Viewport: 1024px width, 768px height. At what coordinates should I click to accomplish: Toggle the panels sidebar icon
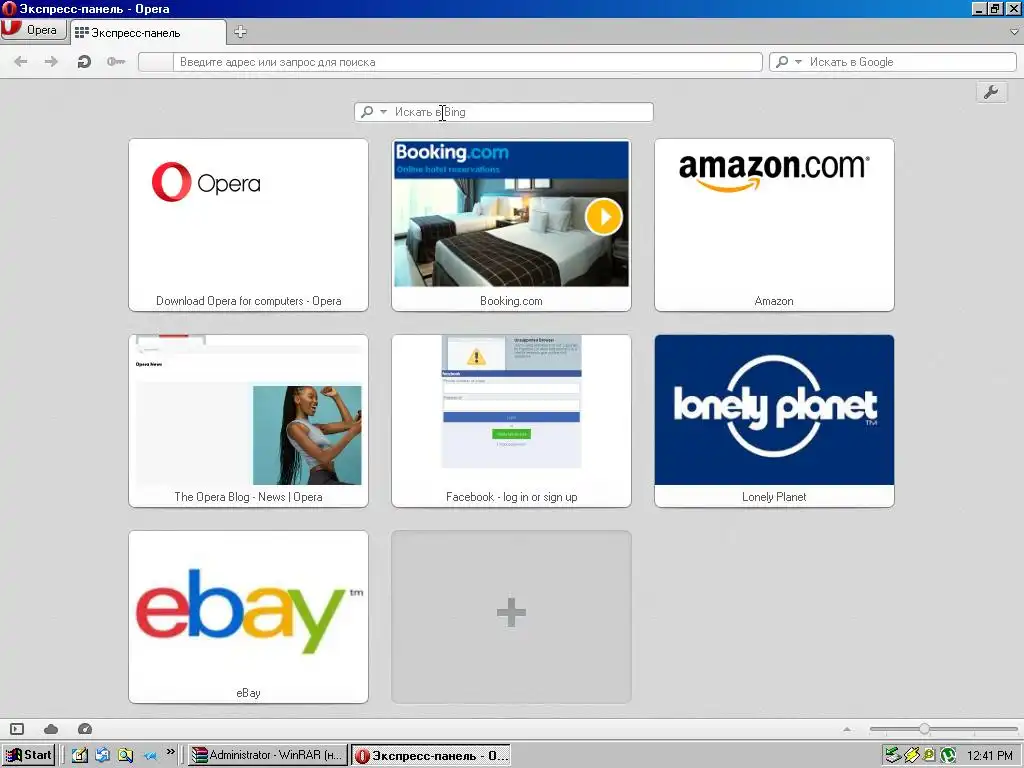coord(17,729)
